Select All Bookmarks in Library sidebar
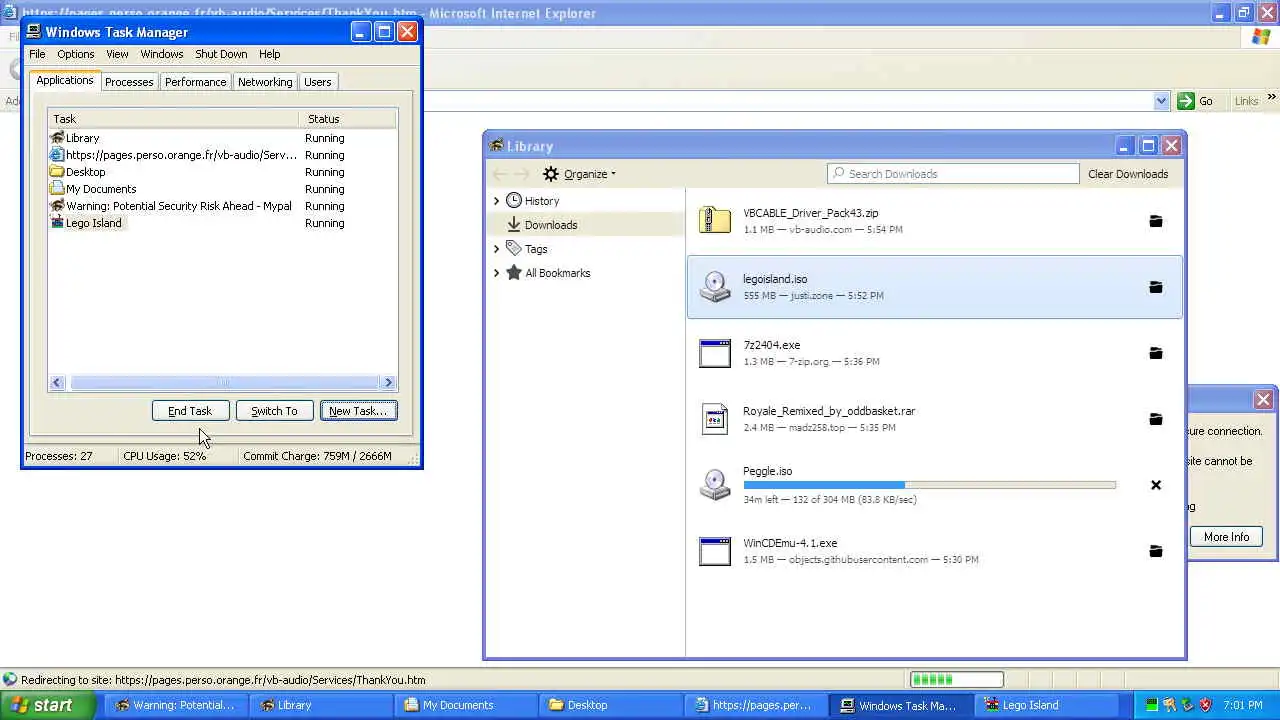1280x720 pixels. [x=585, y=273]
